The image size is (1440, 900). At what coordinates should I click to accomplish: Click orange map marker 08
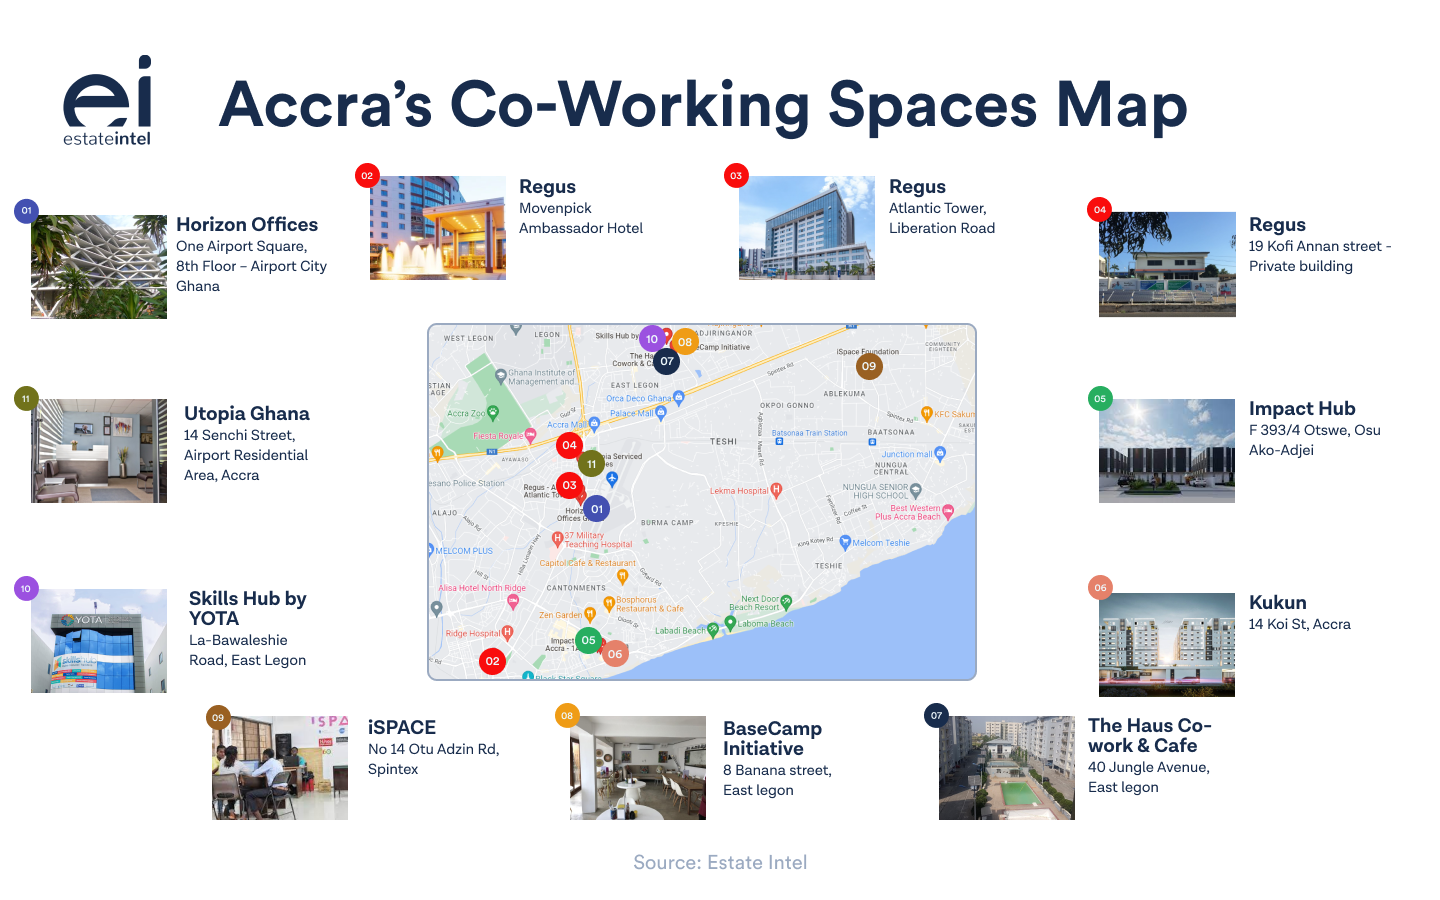pyautogui.click(x=685, y=342)
